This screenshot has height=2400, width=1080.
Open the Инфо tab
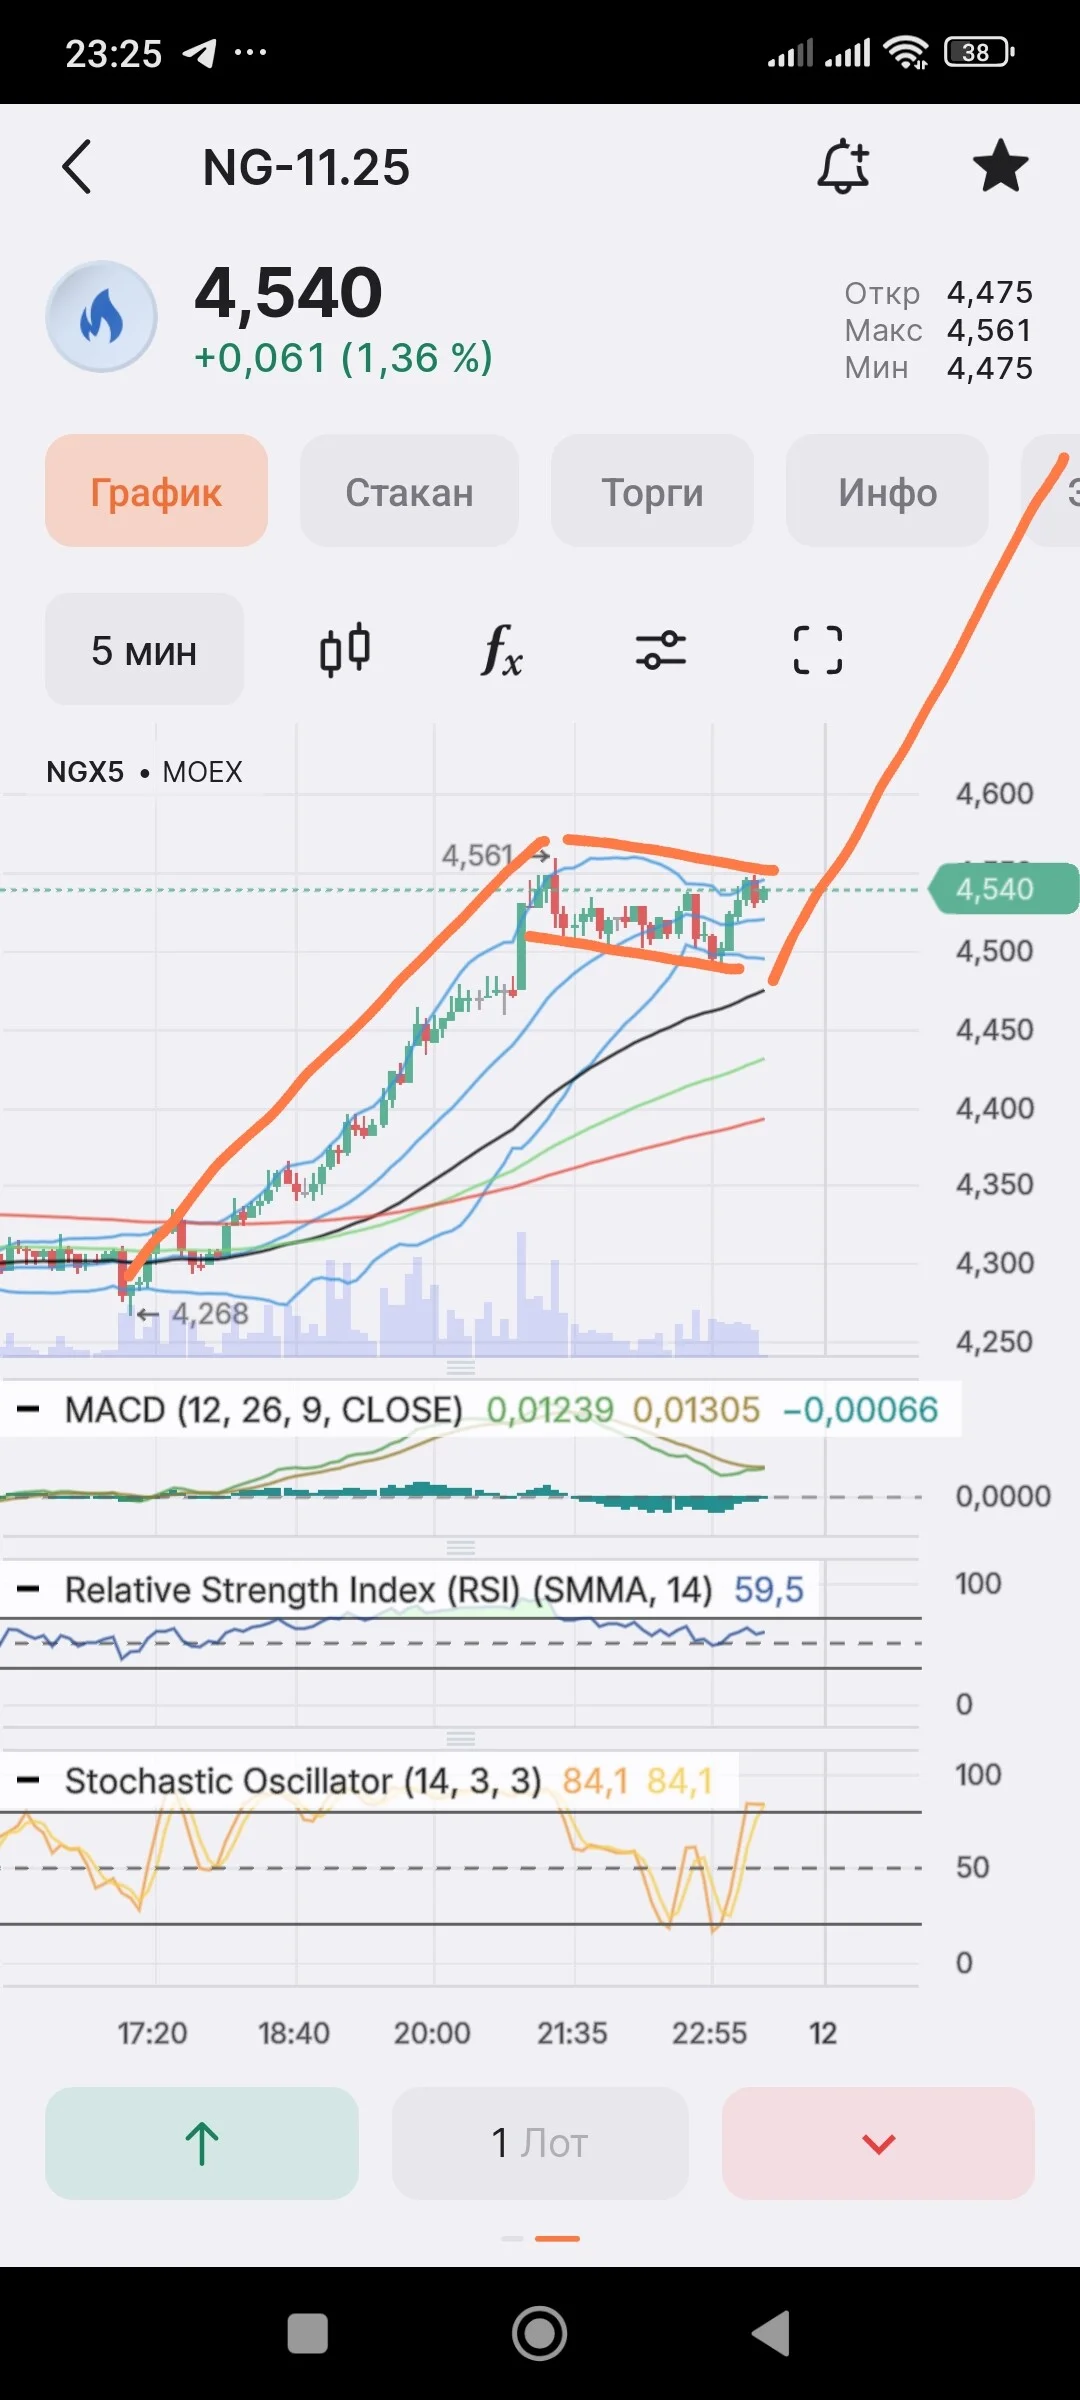coord(887,491)
